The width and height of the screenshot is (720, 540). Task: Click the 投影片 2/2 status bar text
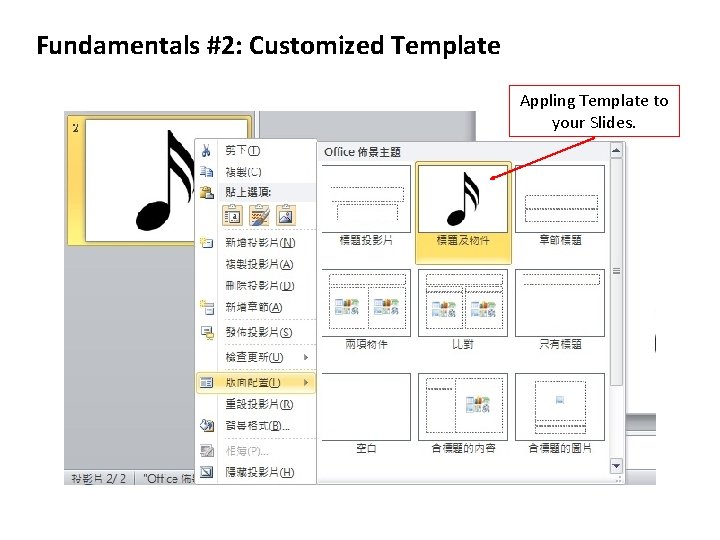tap(99, 478)
